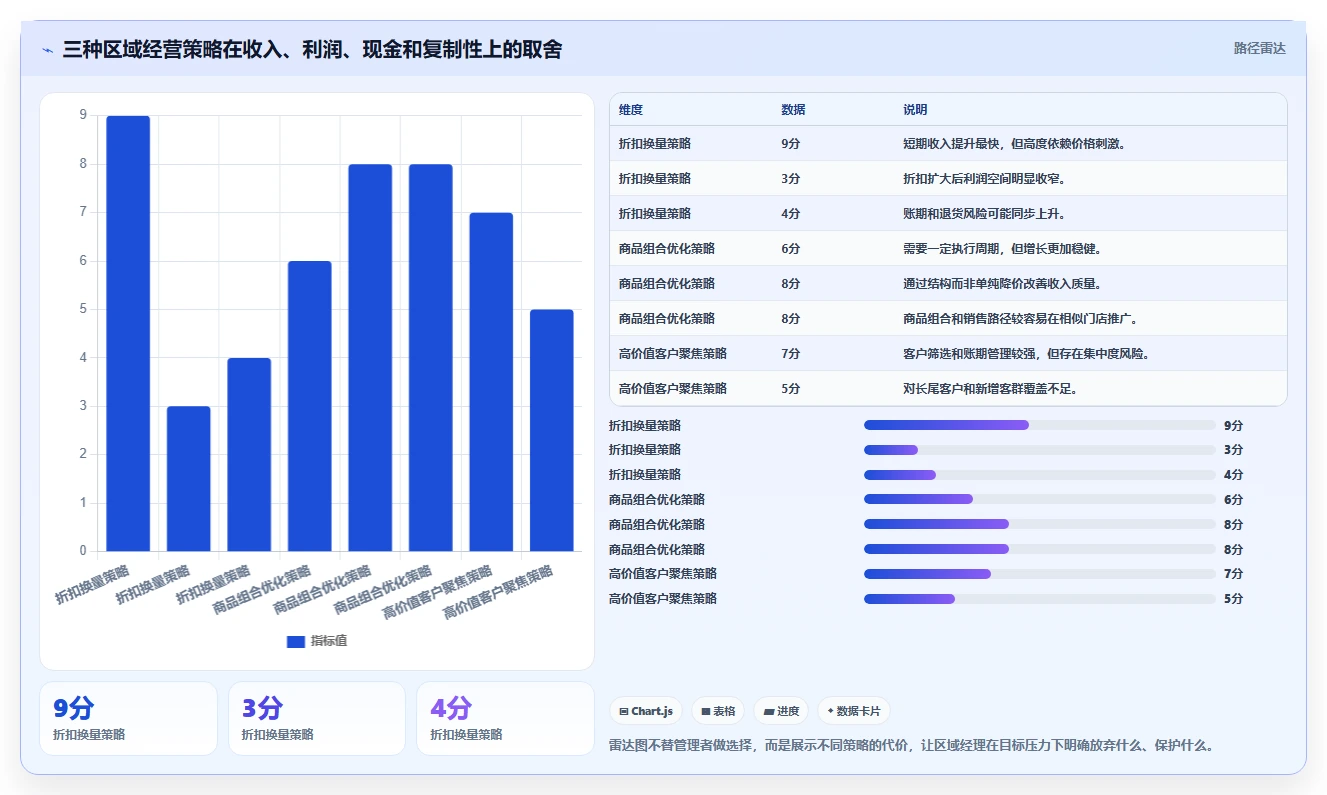Click the footer note starting 雷达图不替管理者做选择
This screenshot has width=1327, height=795.
point(912,746)
